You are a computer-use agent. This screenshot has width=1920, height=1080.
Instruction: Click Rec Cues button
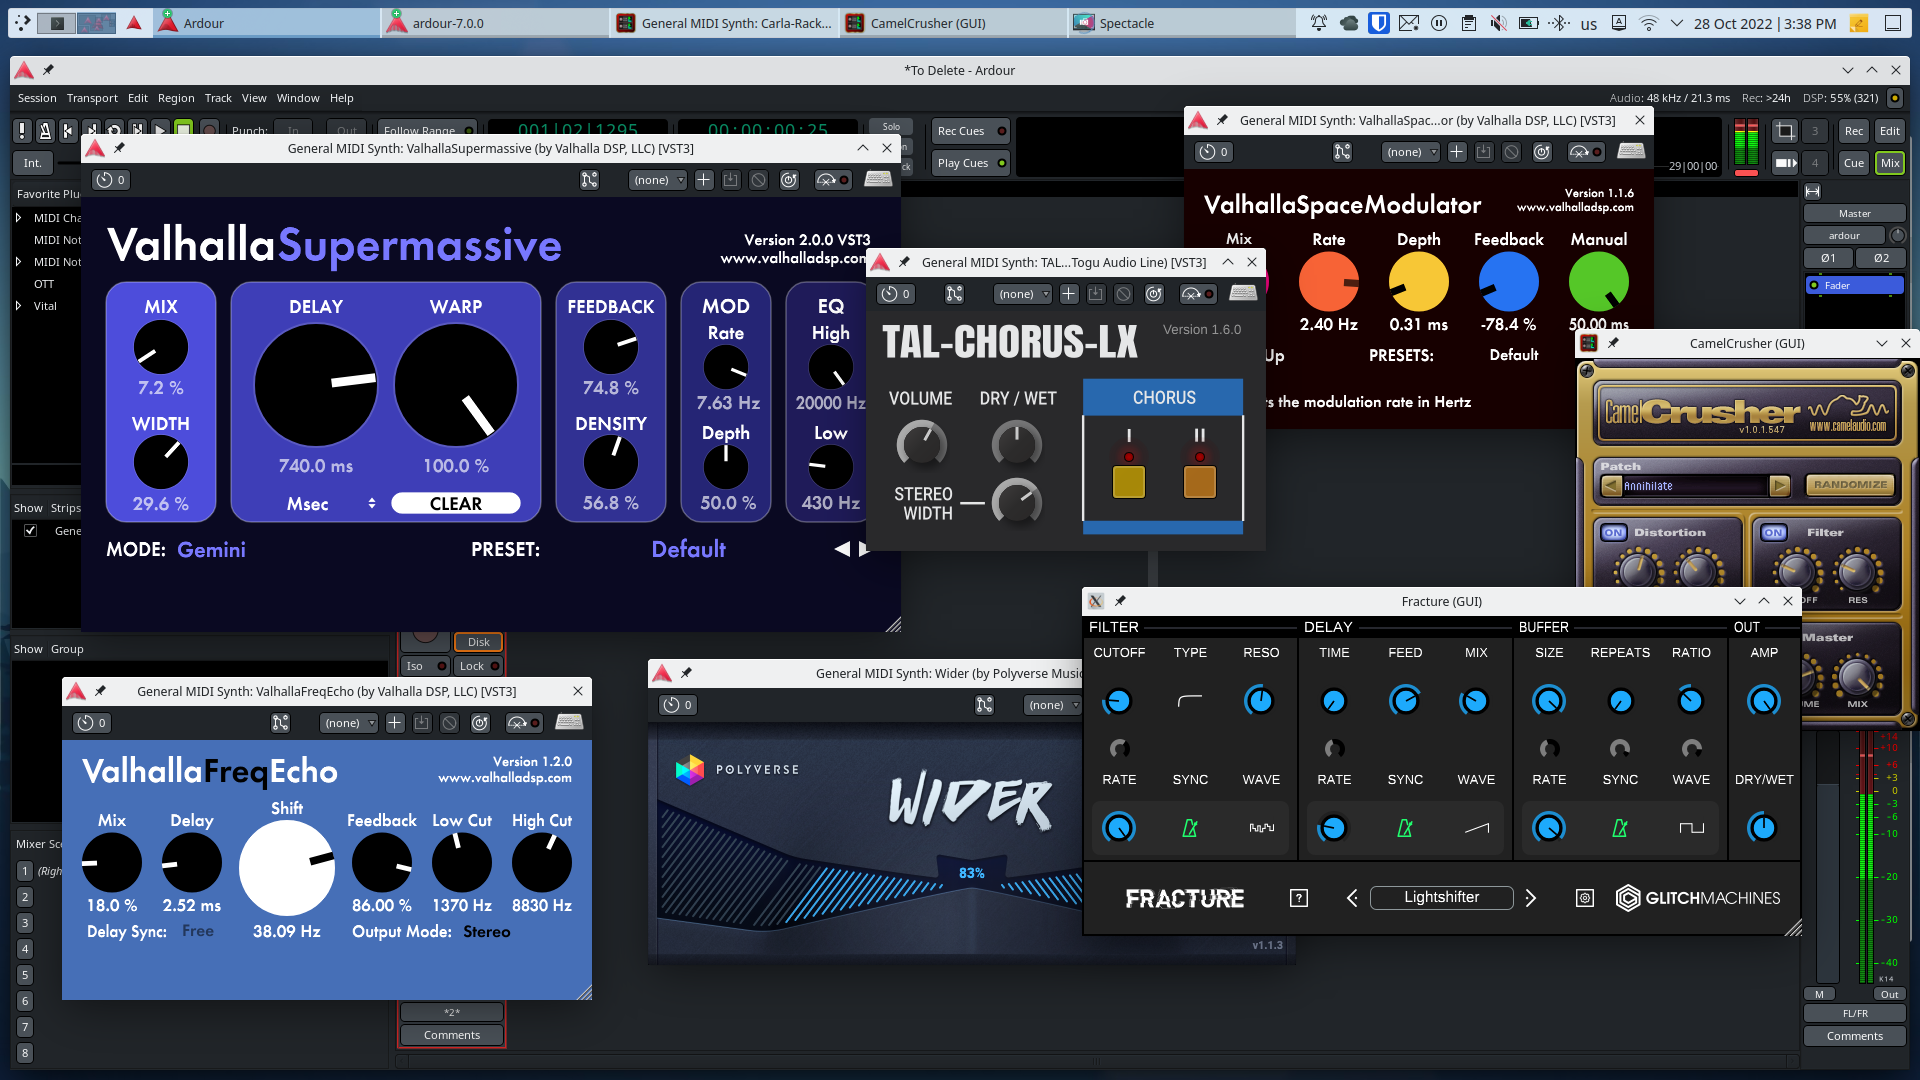click(971, 131)
